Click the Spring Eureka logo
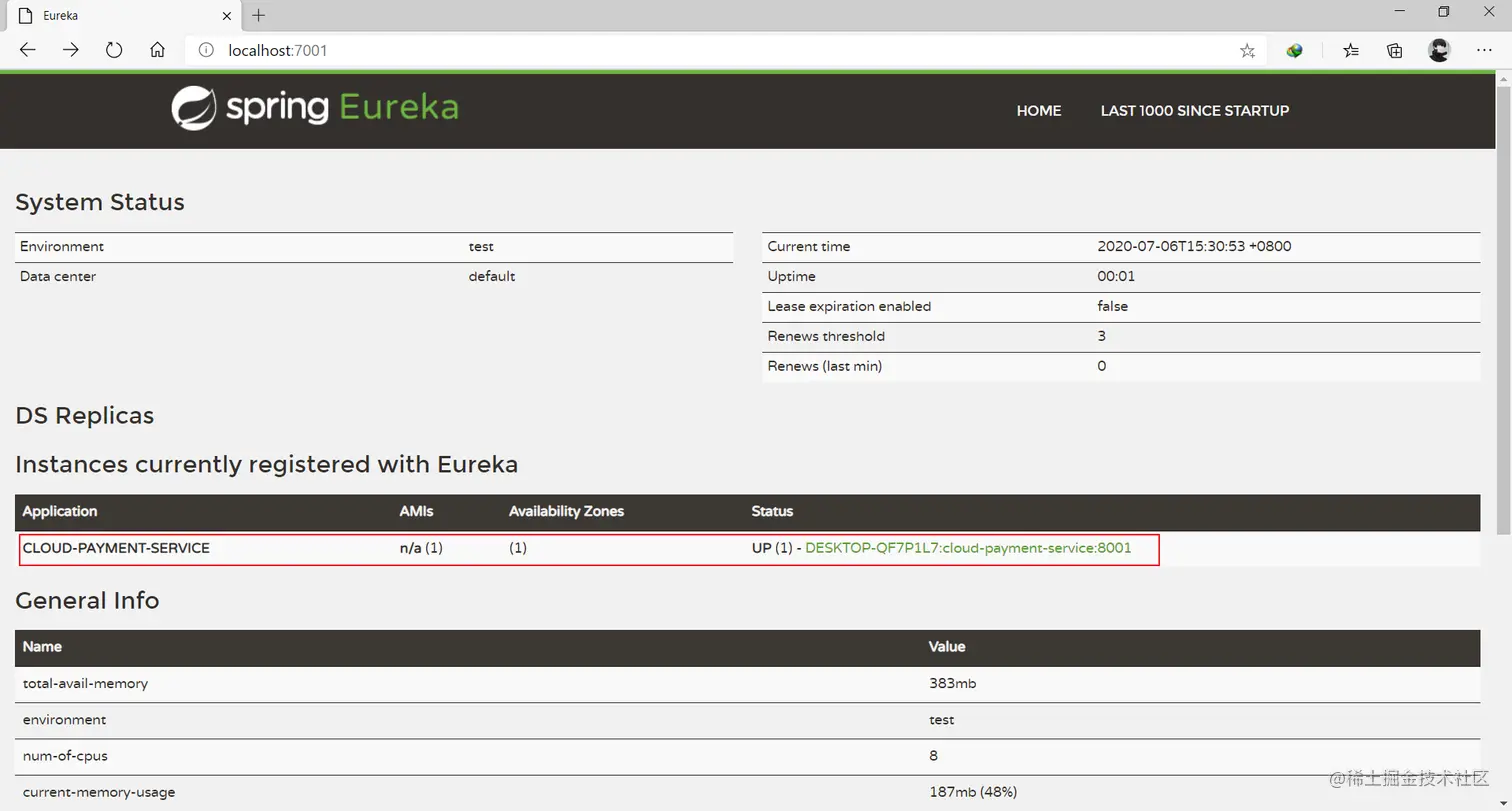 point(314,109)
